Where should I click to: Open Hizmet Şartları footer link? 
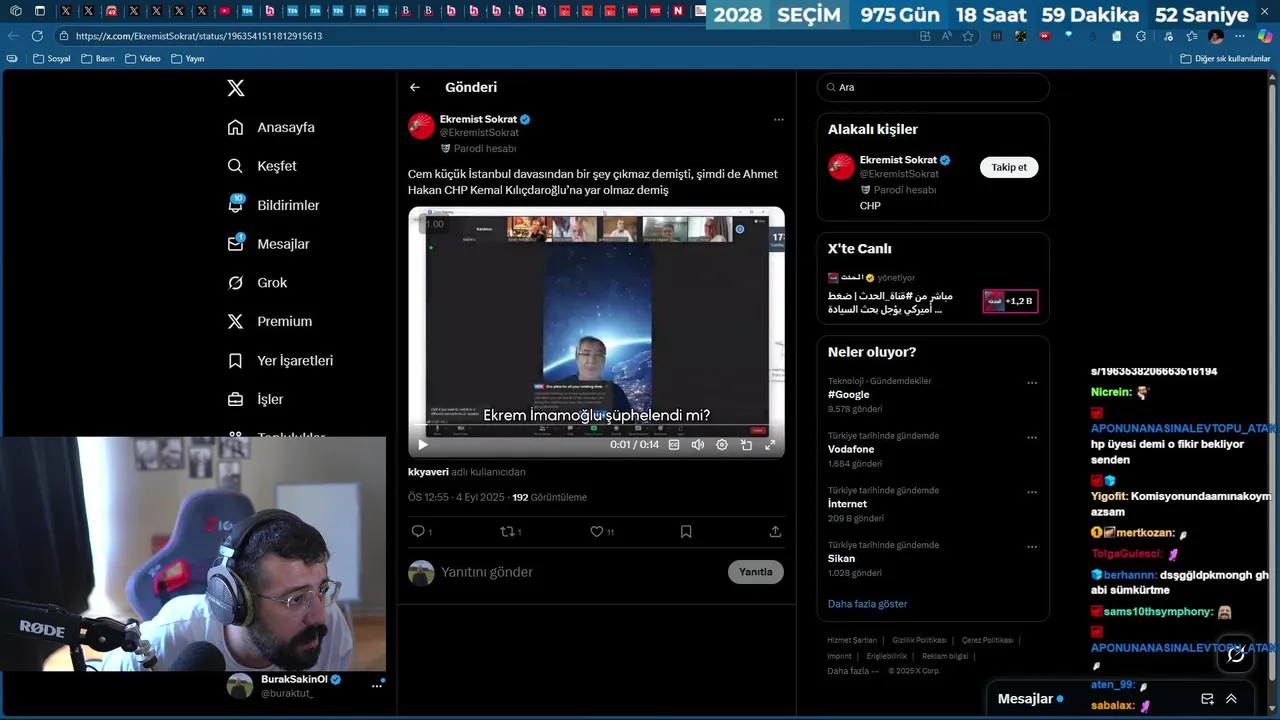click(x=852, y=640)
